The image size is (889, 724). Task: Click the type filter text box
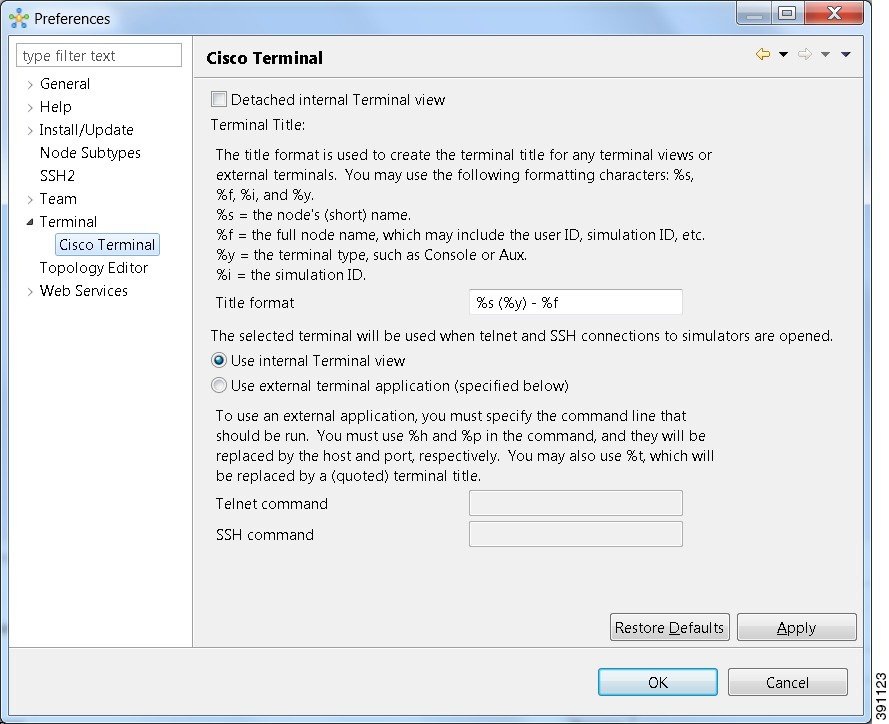(98, 55)
